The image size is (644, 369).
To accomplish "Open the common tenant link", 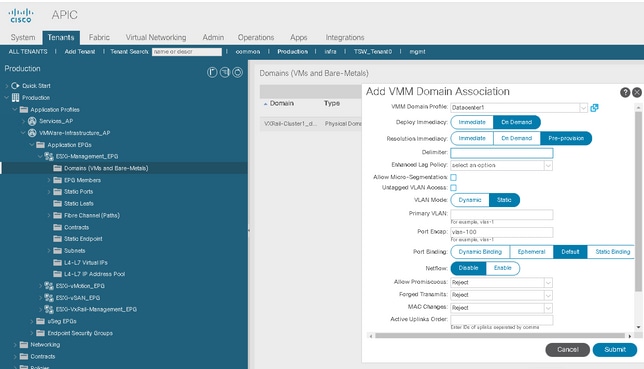I will point(248,52).
